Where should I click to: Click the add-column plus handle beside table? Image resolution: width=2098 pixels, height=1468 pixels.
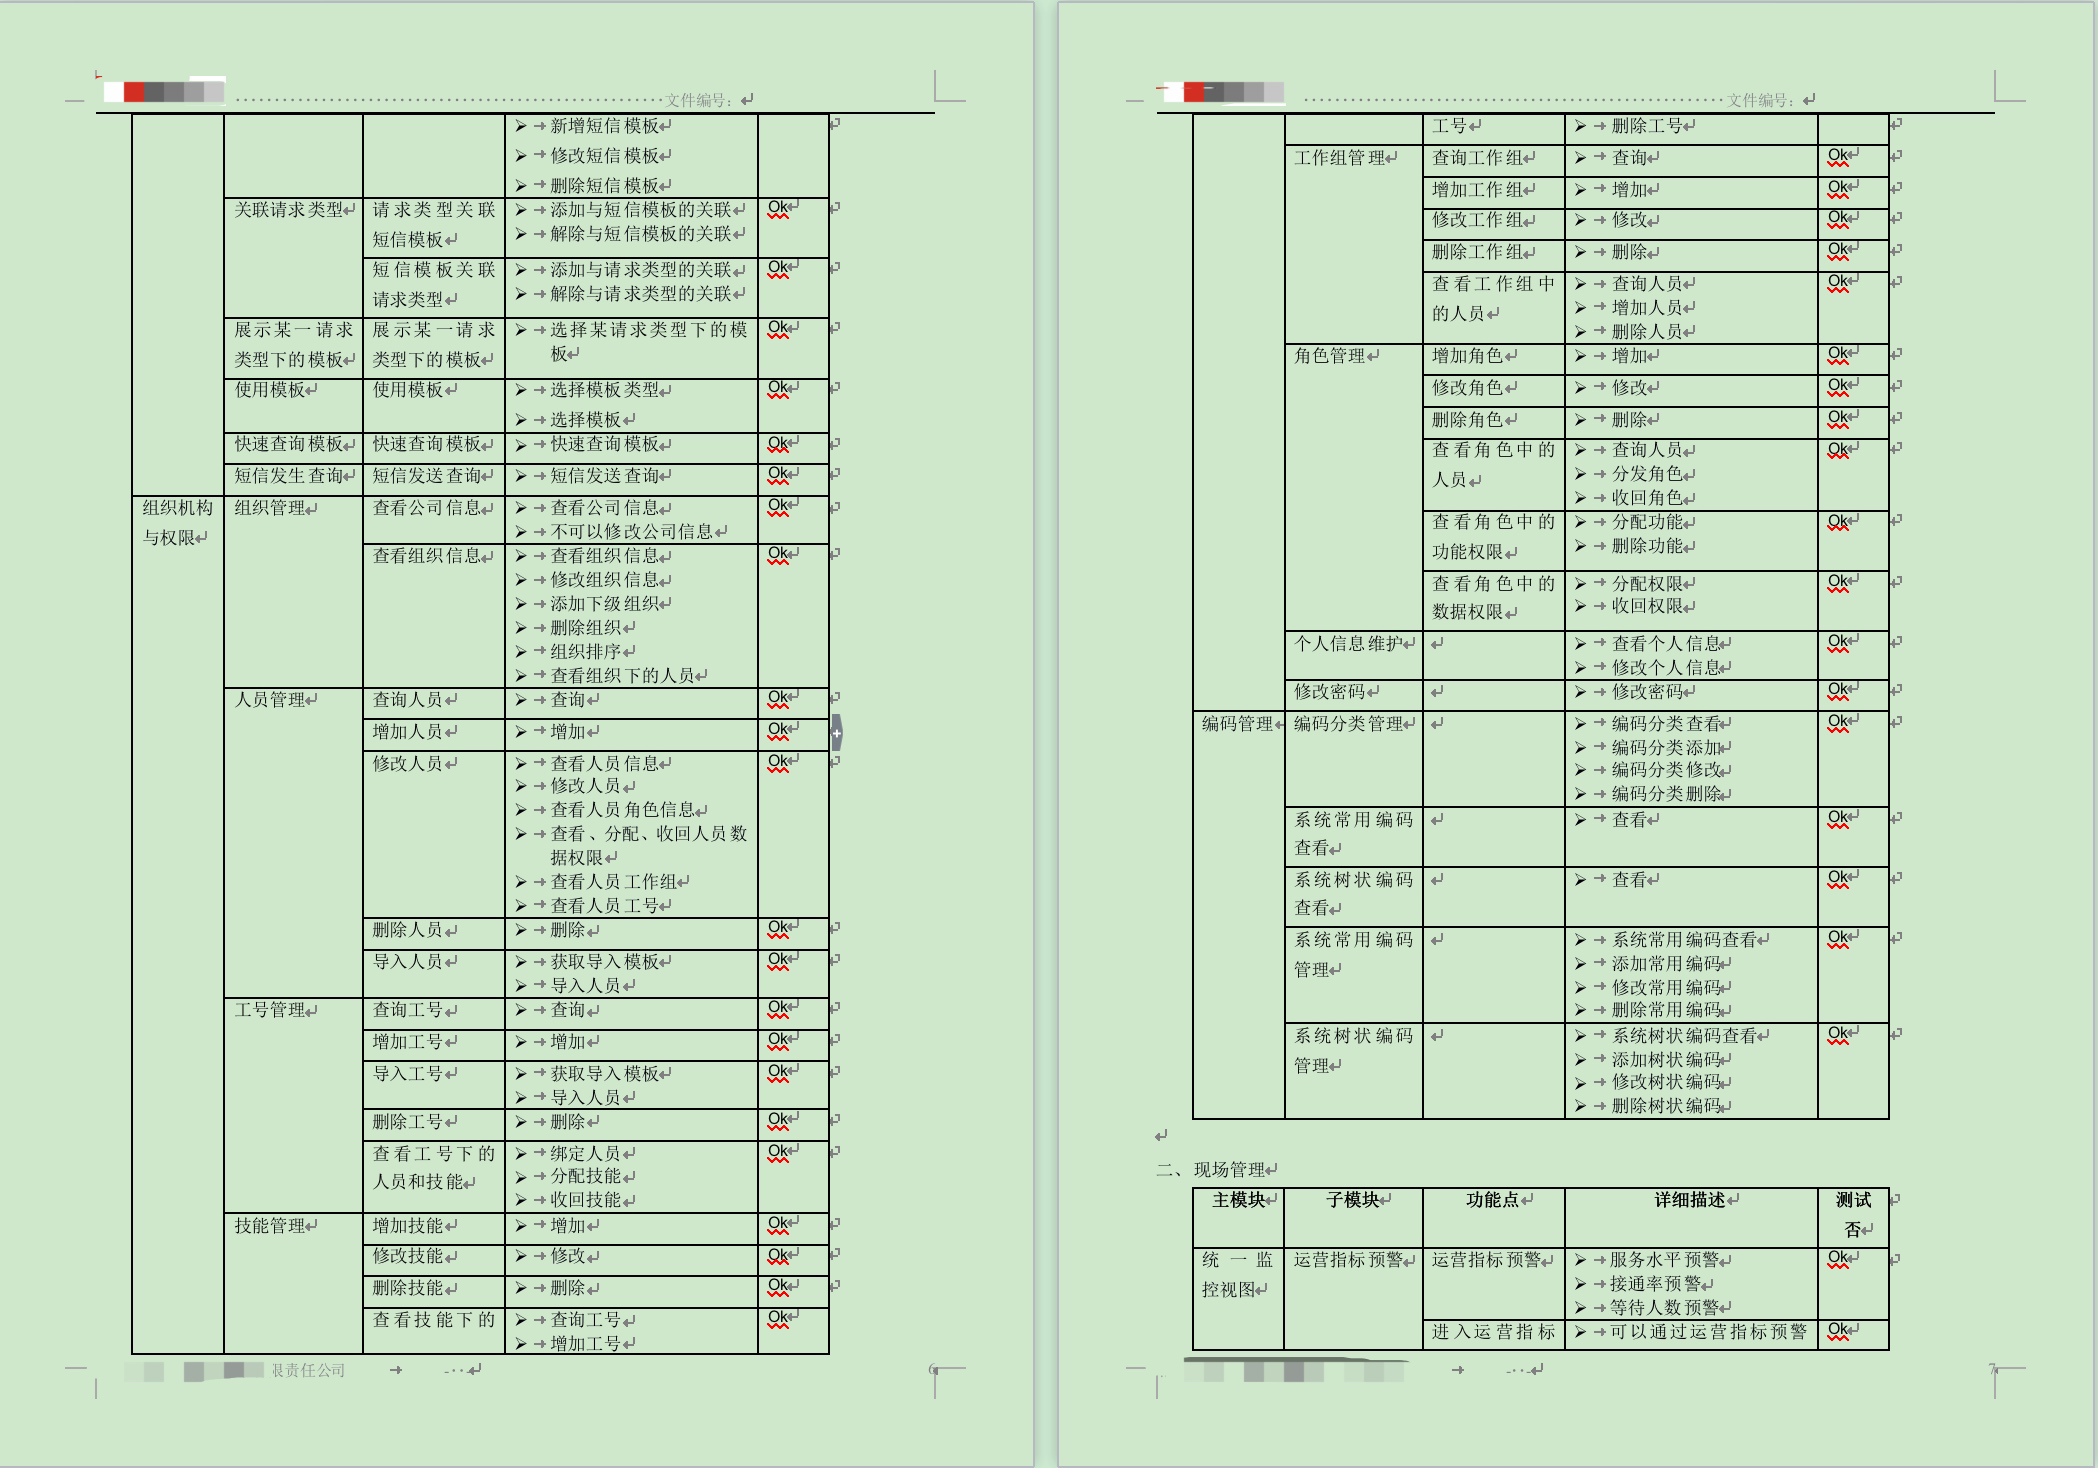837,733
